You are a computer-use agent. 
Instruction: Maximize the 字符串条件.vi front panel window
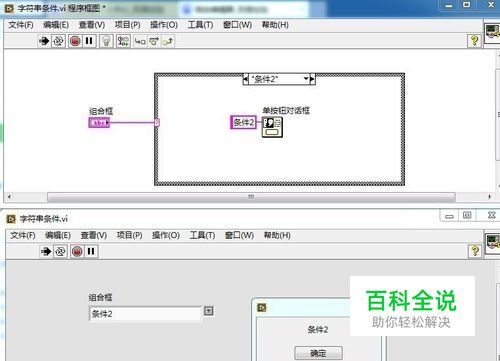pos(467,215)
